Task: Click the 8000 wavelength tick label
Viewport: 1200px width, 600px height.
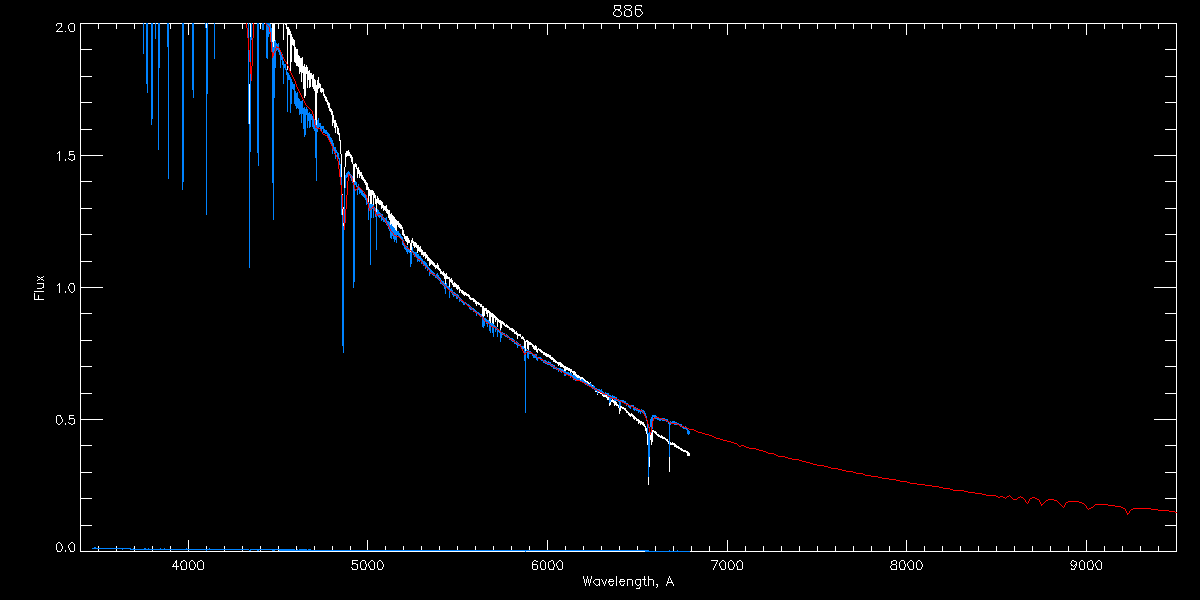Action: tap(907, 565)
